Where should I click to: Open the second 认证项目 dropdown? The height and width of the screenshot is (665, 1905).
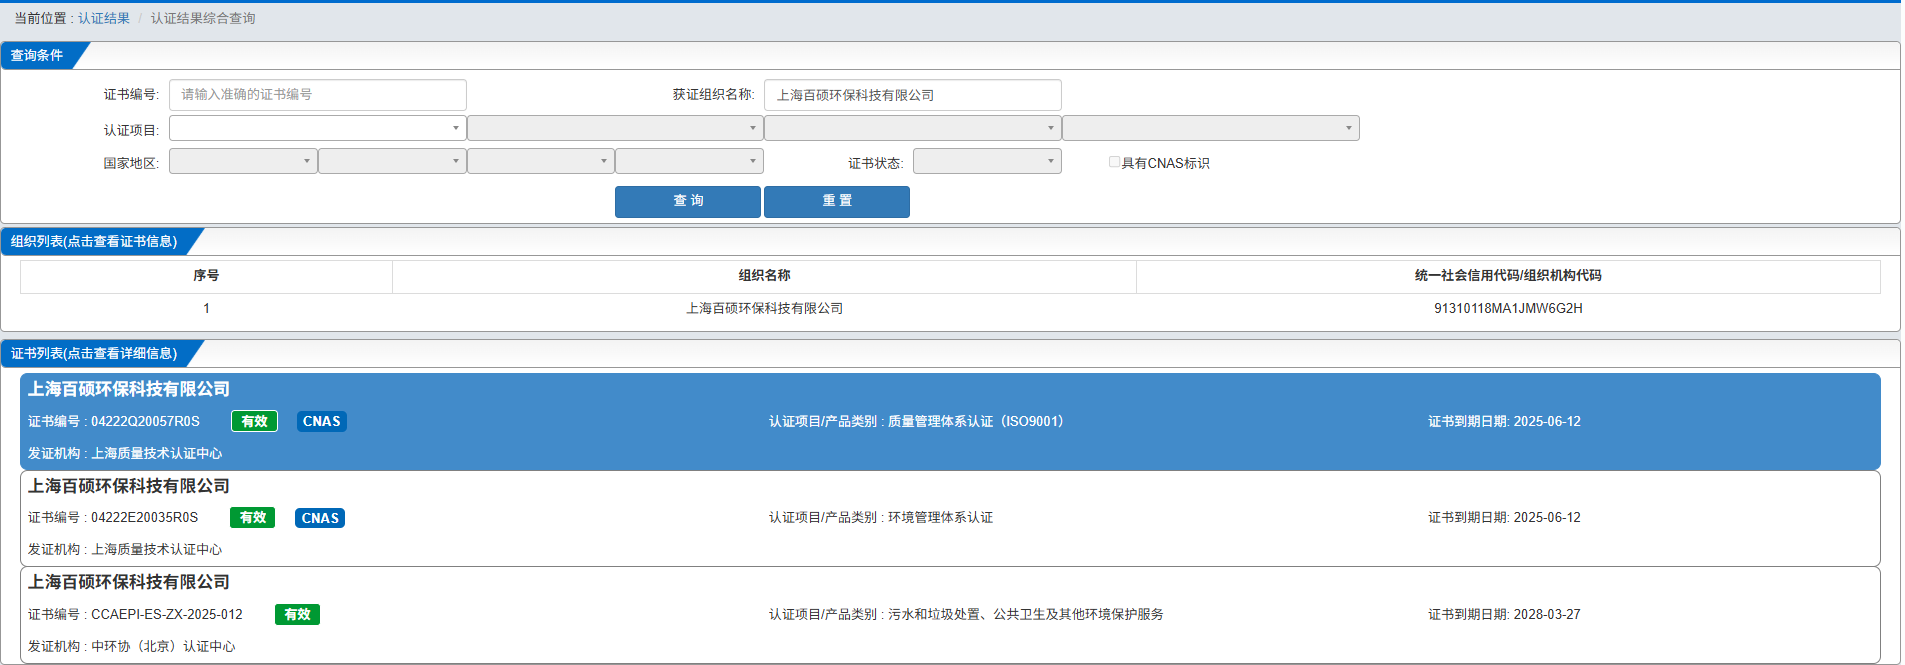coord(615,128)
